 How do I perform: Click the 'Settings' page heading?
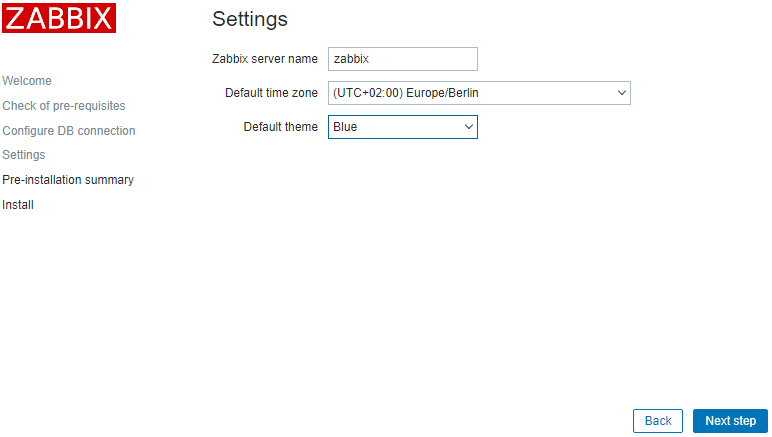[x=250, y=19]
